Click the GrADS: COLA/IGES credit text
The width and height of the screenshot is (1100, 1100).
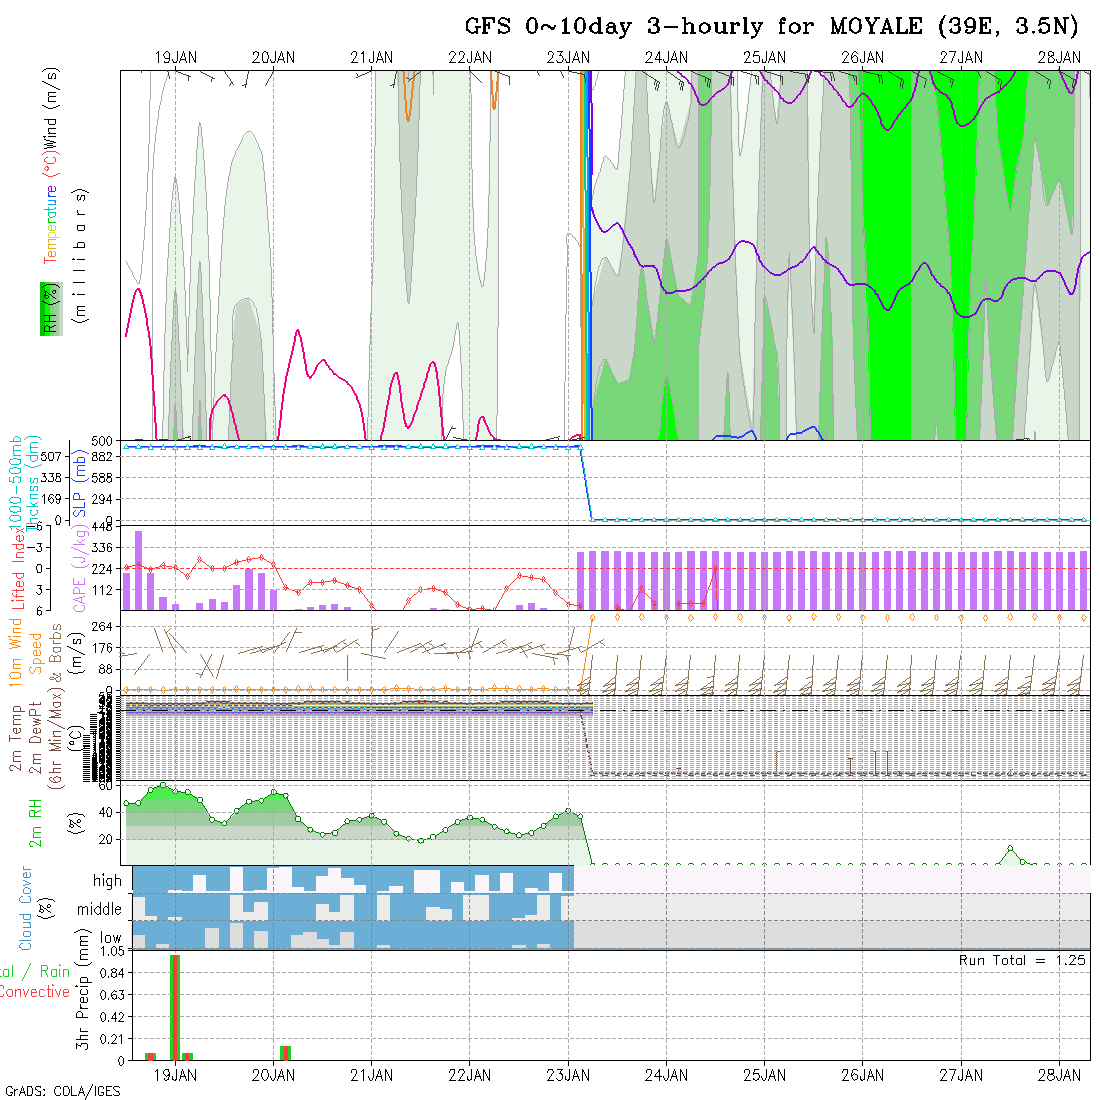(62, 1091)
